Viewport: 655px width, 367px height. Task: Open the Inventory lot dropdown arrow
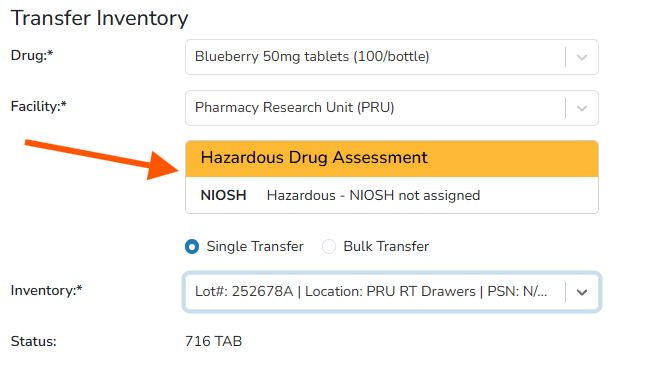coord(582,292)
